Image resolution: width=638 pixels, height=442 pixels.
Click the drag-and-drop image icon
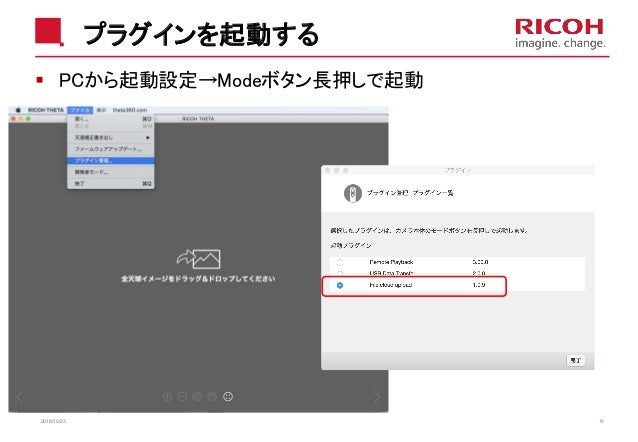click(x=199, y=259)
